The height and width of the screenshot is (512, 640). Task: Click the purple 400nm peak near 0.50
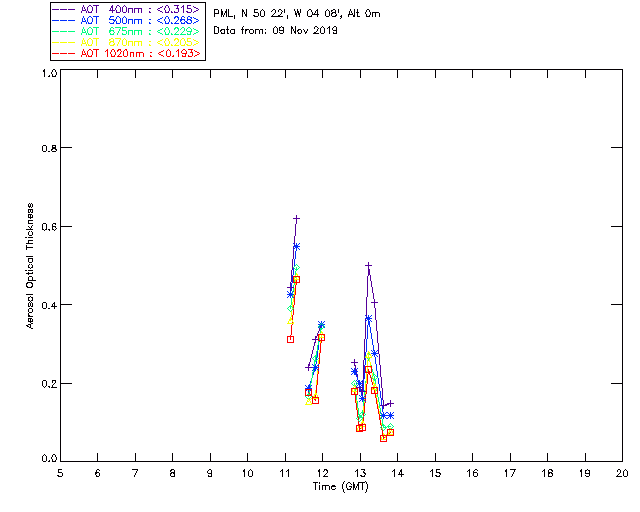(x=369, y=266)
